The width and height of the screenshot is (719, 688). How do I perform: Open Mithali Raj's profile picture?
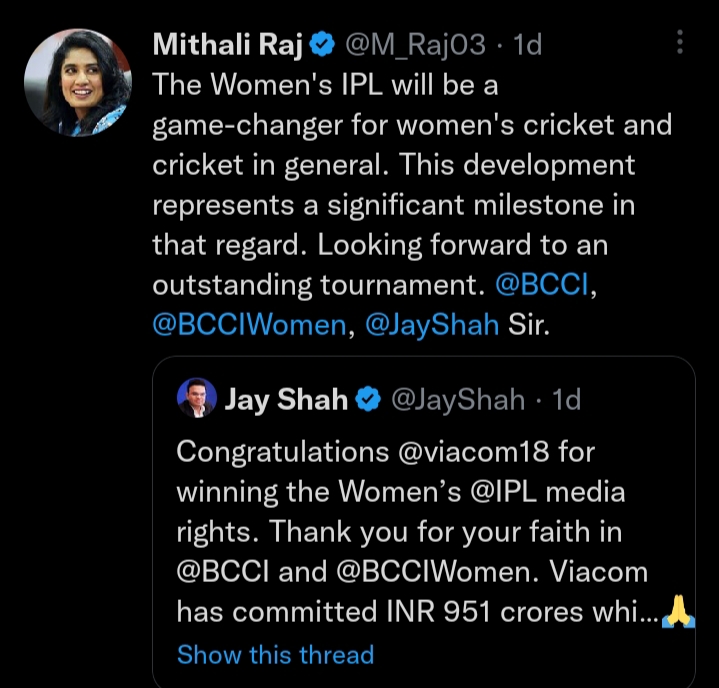tap(76, 82)
